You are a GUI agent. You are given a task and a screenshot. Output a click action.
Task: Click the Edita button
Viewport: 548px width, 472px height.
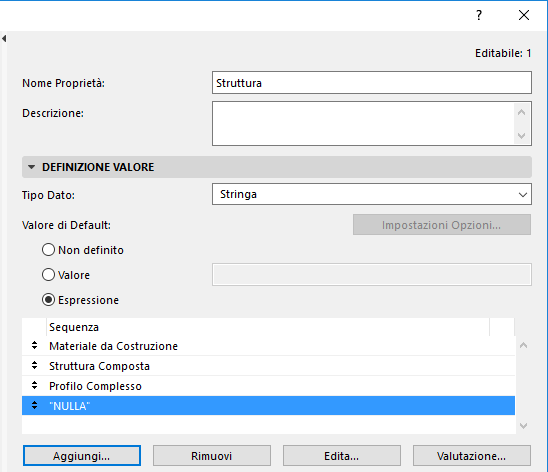coord(342,456)
